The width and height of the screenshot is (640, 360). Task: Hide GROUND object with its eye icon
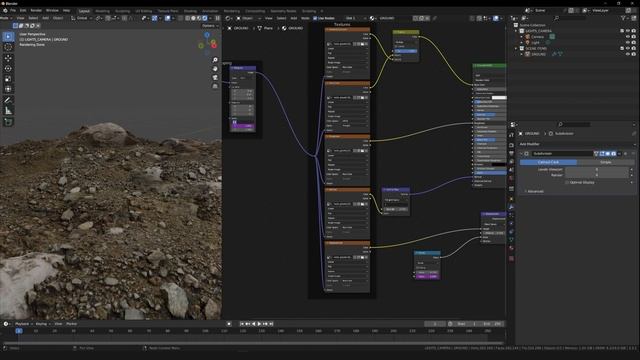tap(628, 54)
